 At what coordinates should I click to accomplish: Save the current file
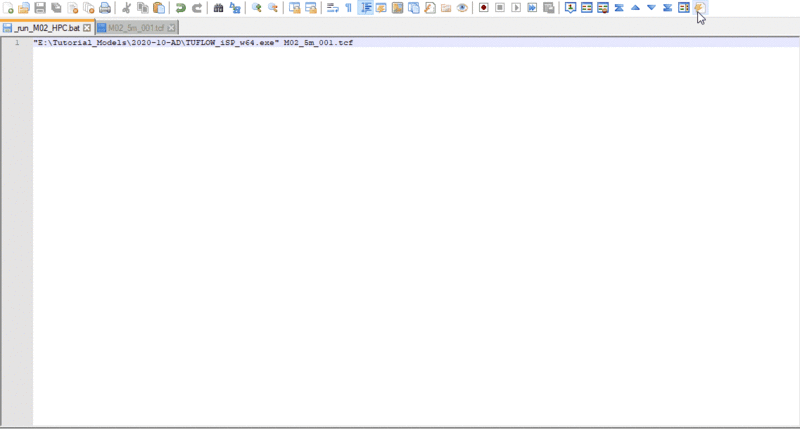(40, 8)
